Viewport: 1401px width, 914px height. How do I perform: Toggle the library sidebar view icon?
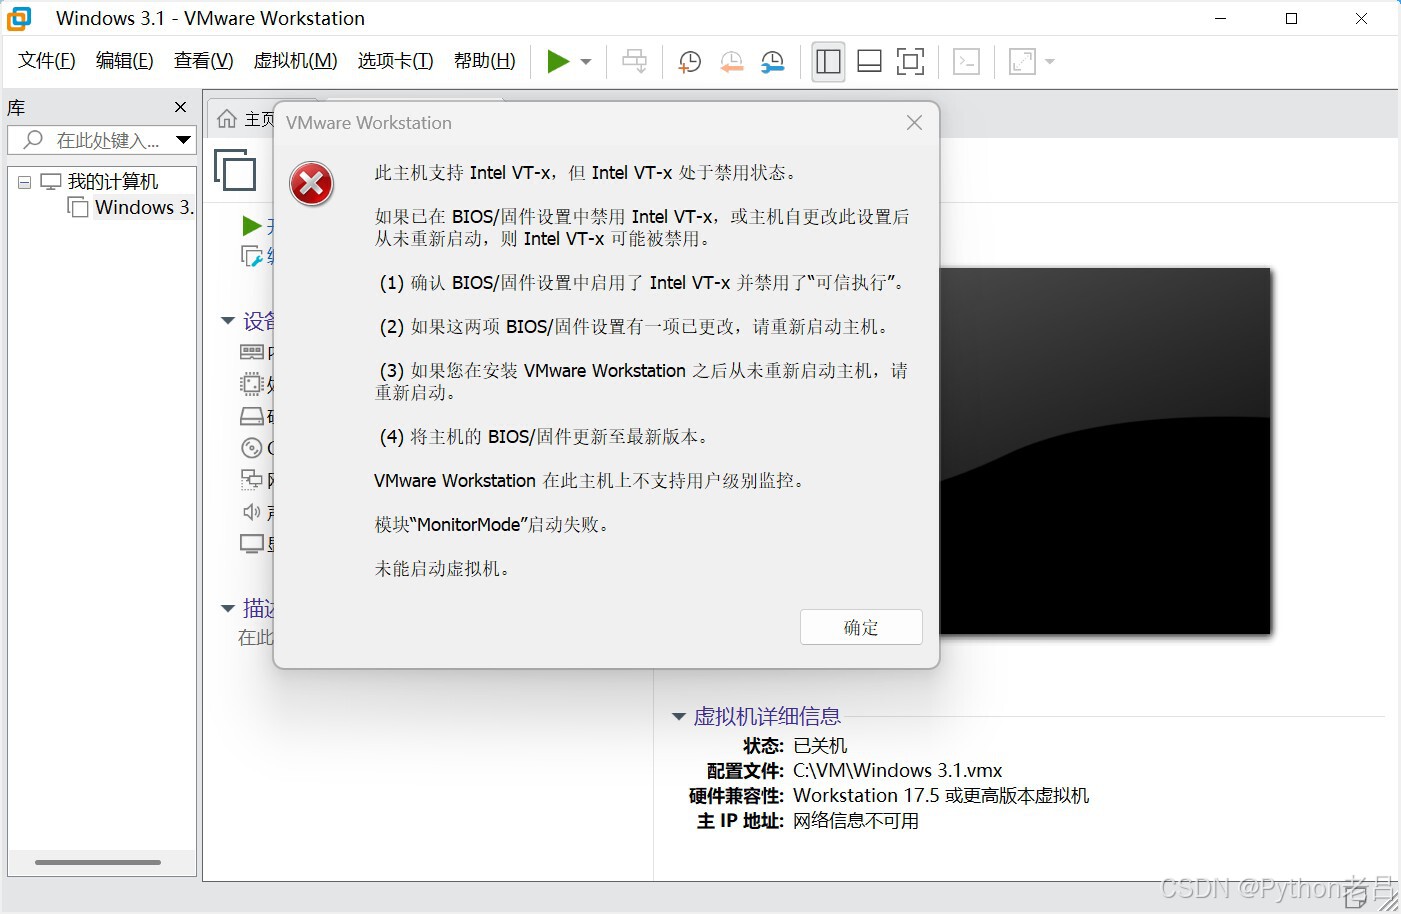pyautogui.click(x=828, y=62)
